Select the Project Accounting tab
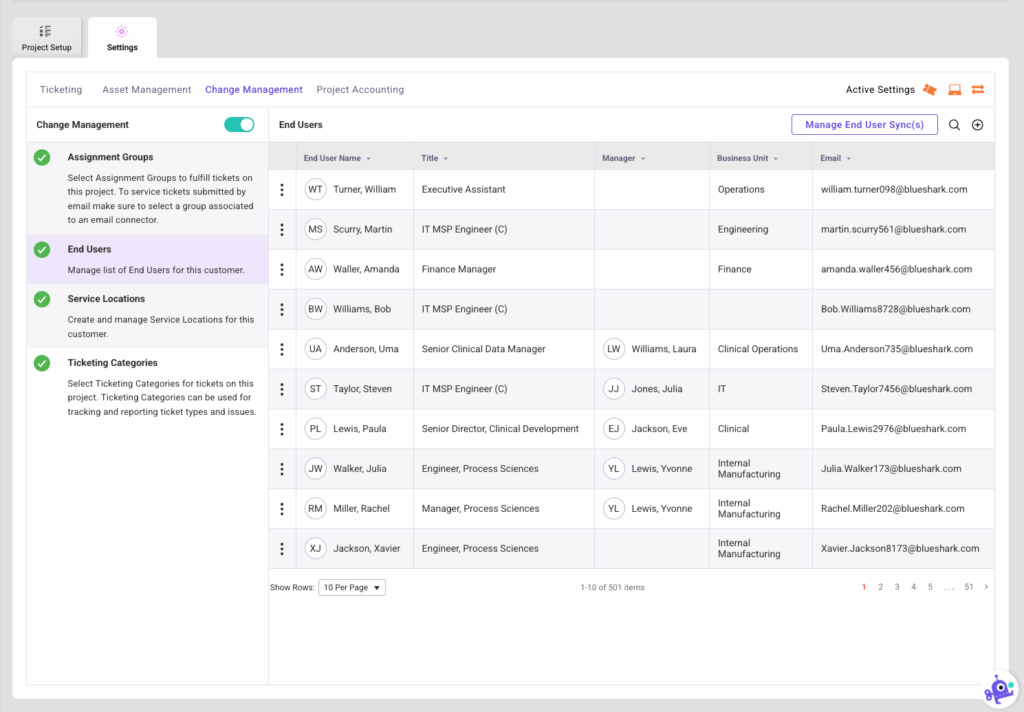The width and height of the screenshot is (1024, 712). tap(360, 90)
